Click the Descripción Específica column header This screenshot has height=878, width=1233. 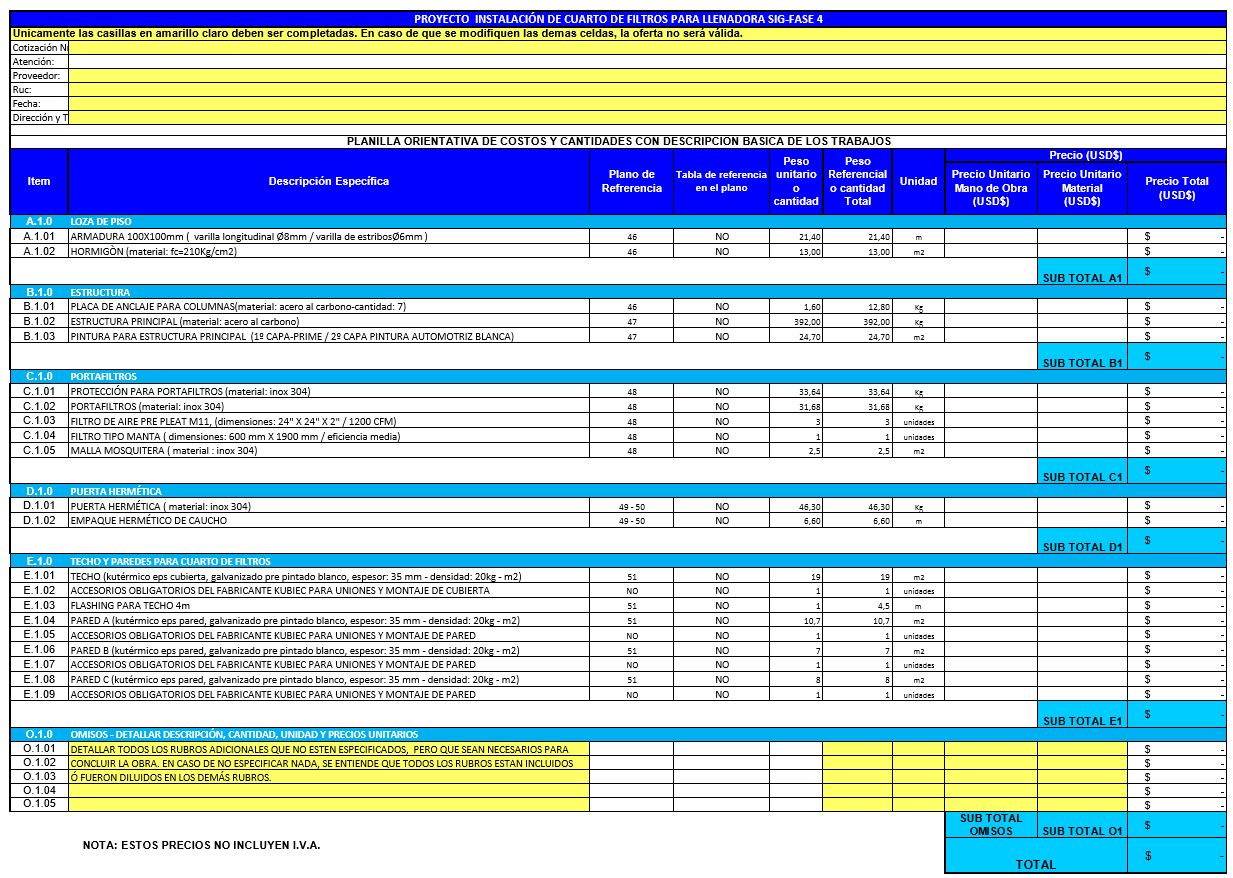329,181
